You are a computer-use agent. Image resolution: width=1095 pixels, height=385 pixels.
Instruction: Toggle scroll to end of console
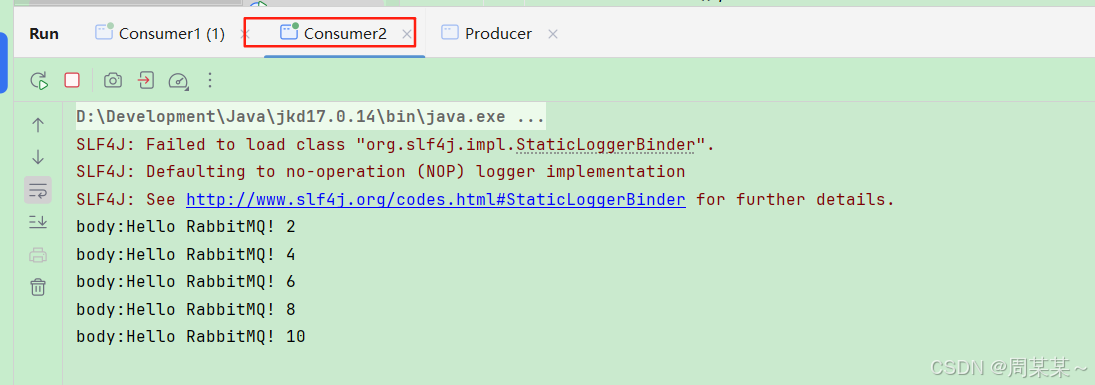[x=38, y=222]
